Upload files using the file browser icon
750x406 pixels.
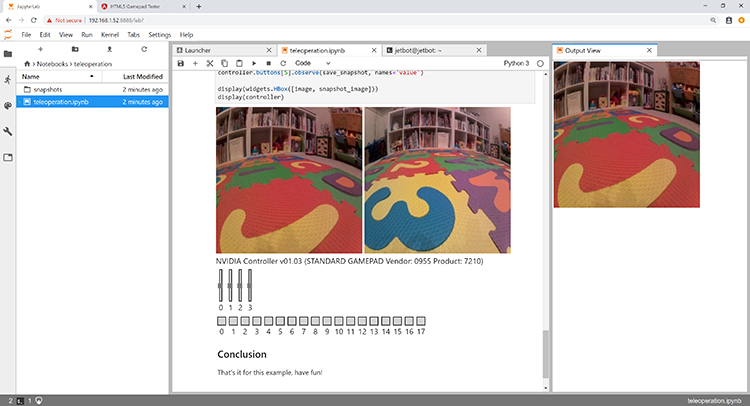click(x=109, y=49)
